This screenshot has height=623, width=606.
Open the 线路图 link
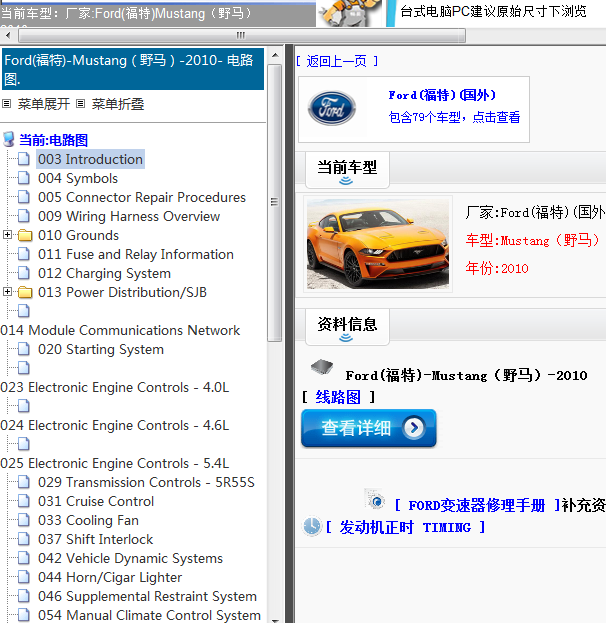(338, 397)
